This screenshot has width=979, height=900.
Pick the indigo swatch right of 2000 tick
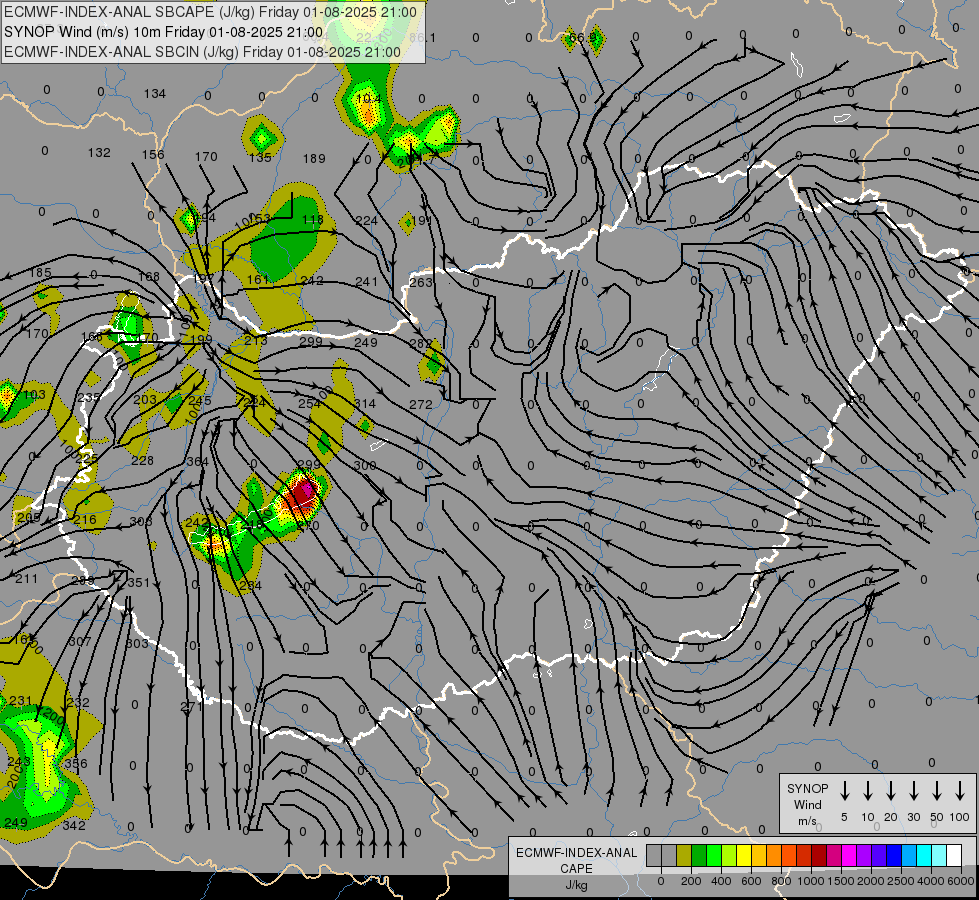(x=880, y=855)
